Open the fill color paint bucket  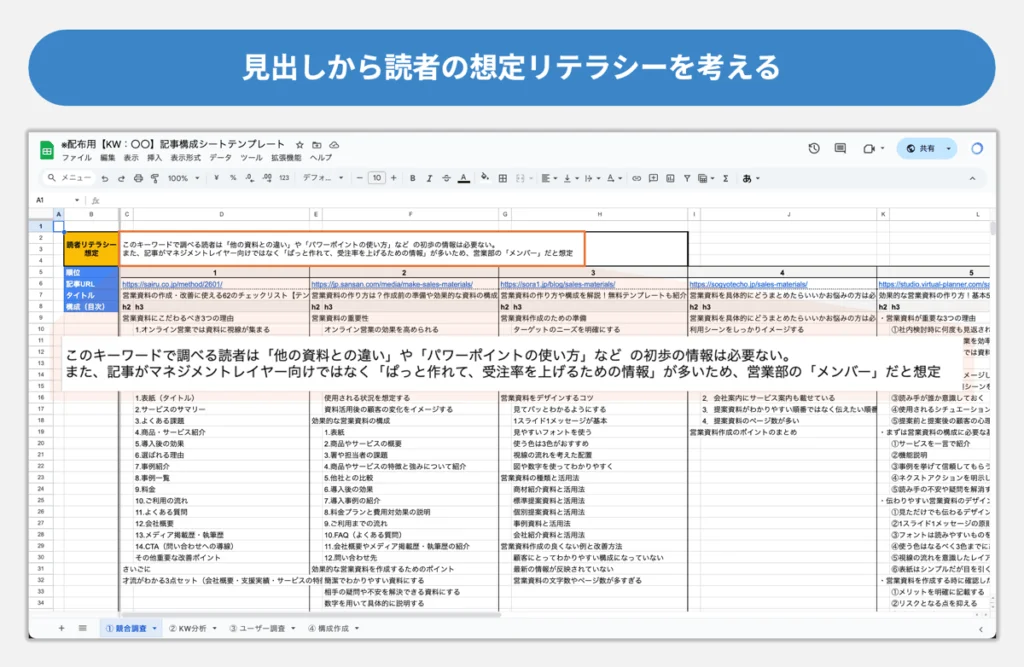tap(485, 178)
